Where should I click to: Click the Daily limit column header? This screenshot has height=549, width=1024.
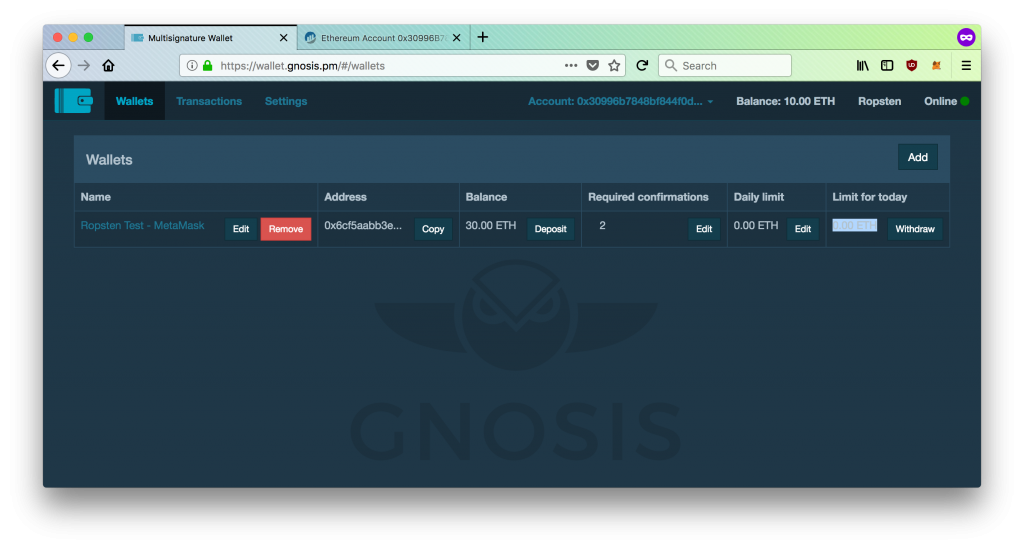click(759, 197)
